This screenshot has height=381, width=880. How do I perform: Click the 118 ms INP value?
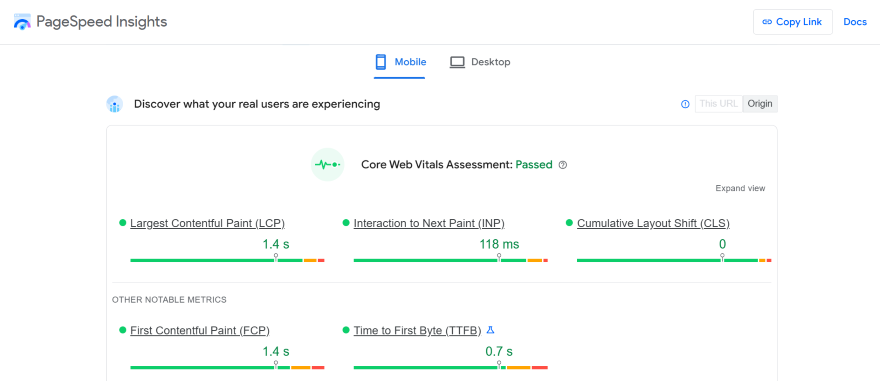click(x=499, y=245)
